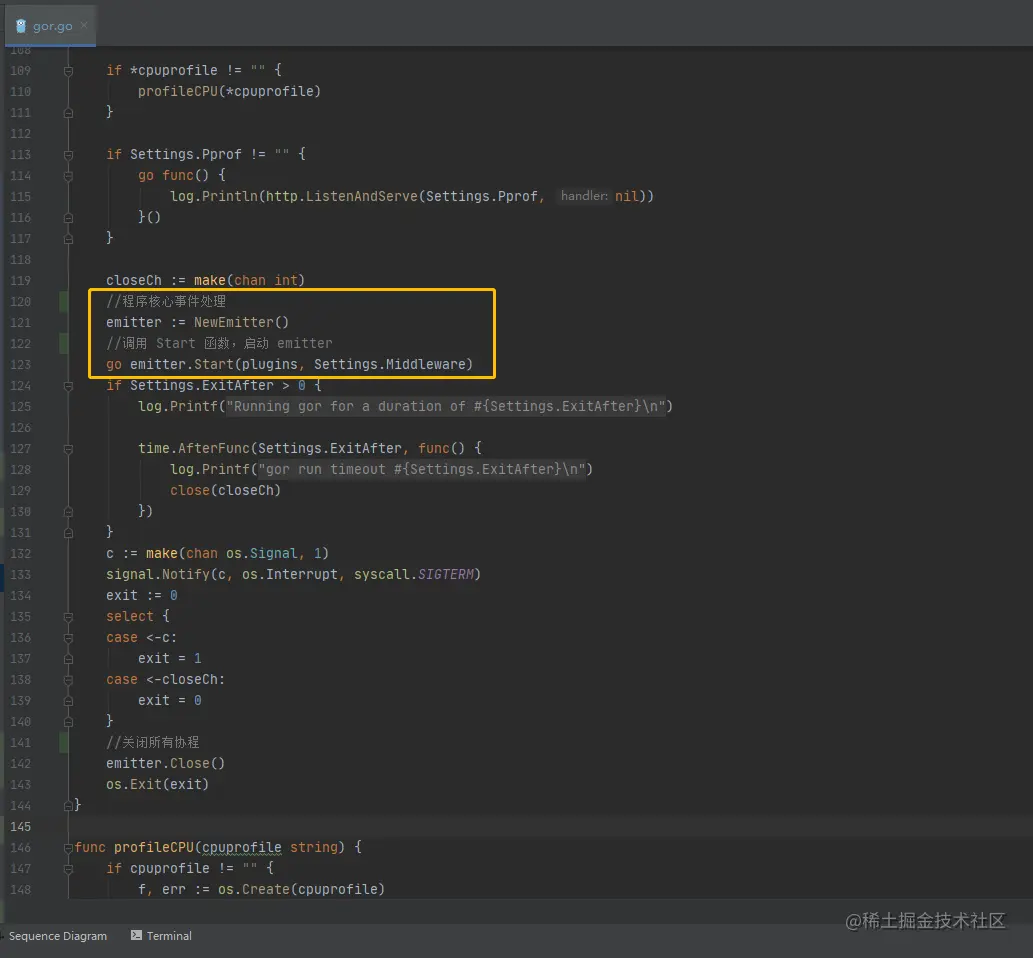Click 'case <-c:' on line 136
Viewport: 1033px width, 958px height.
(142, 638)
